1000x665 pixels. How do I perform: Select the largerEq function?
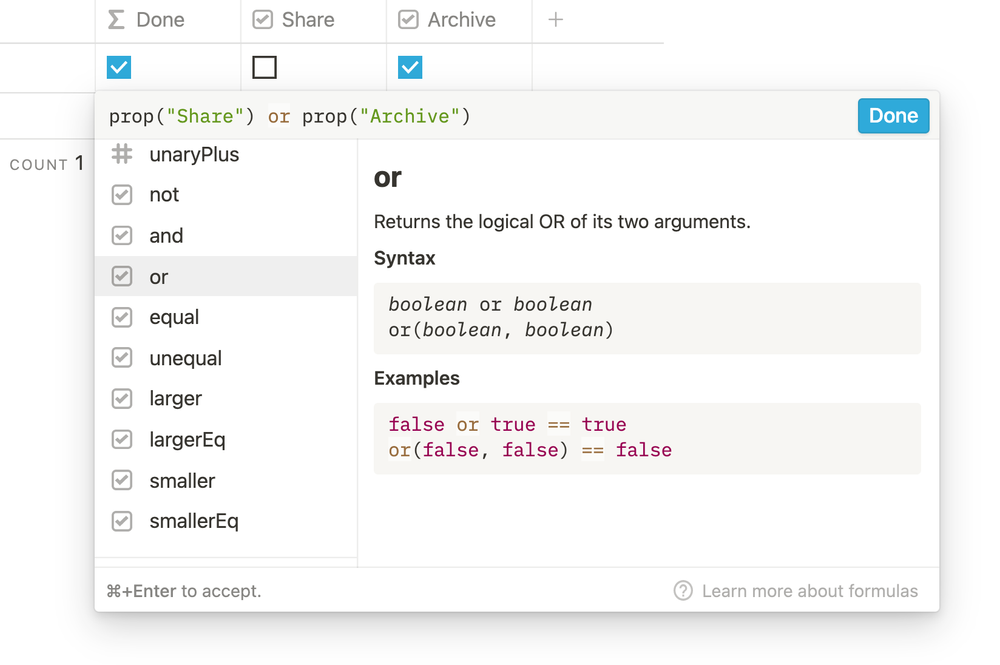(226, 439)
